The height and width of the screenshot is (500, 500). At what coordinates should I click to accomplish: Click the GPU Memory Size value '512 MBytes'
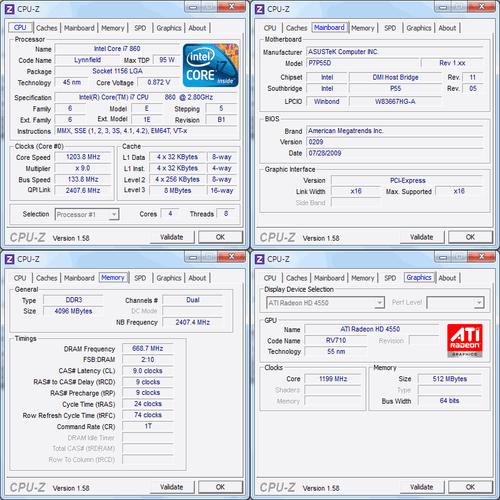coord(450,379)
